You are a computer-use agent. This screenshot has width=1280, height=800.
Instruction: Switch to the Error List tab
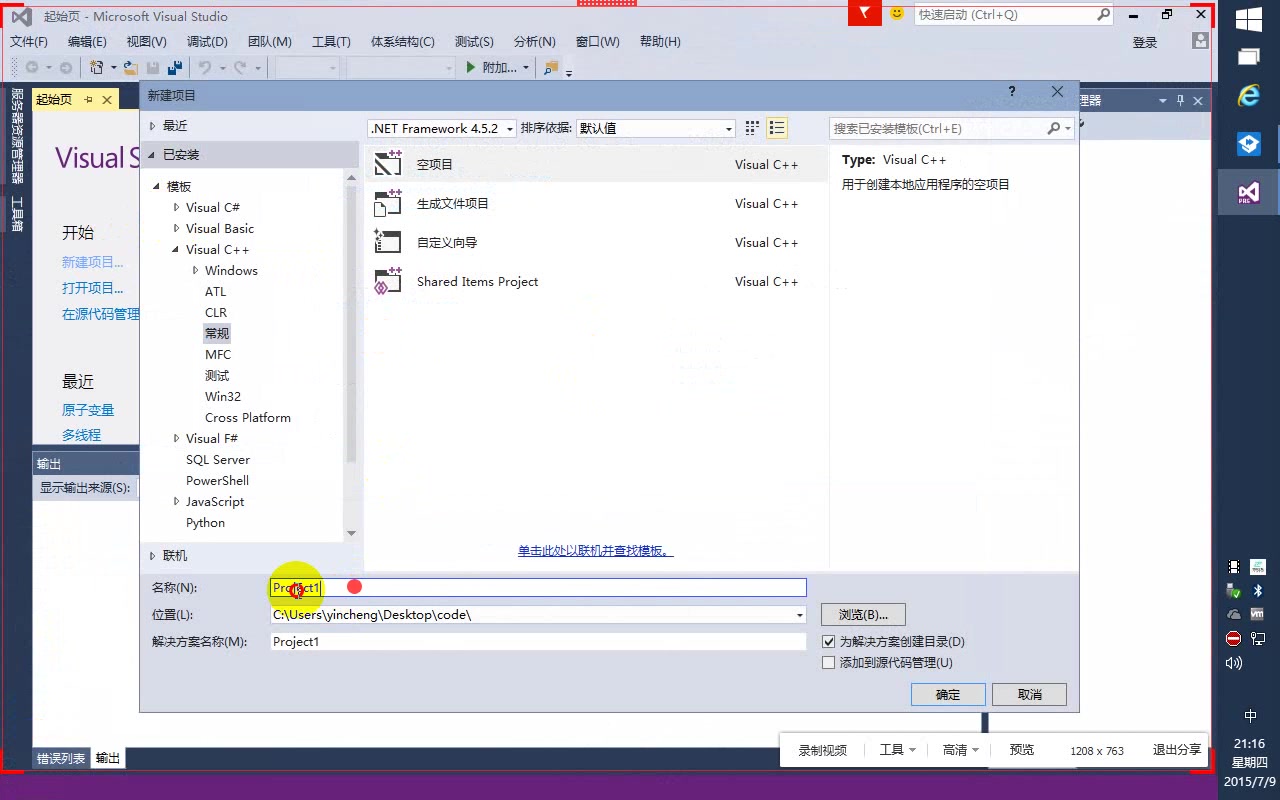(x=61, y=758)
